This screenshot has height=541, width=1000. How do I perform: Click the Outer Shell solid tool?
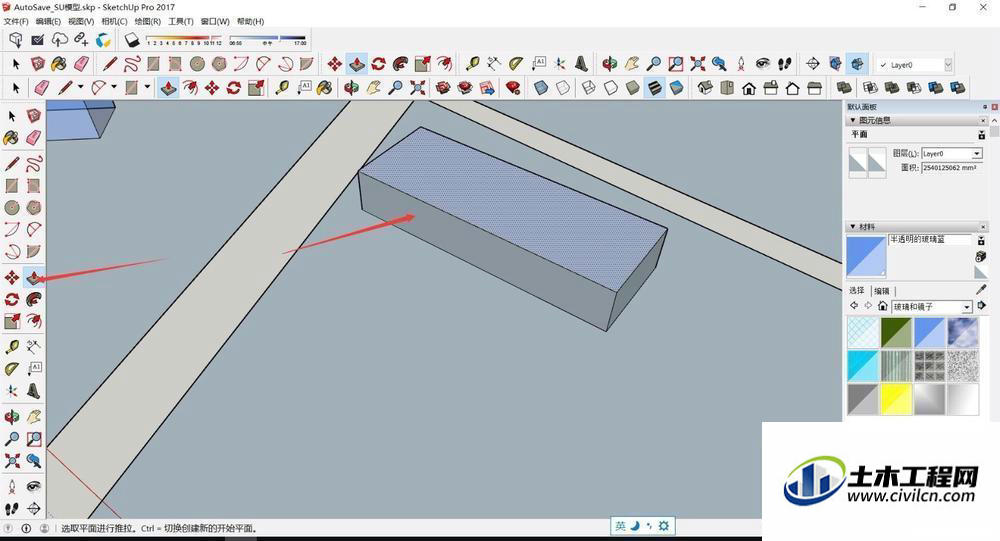(x=844, y=87)
